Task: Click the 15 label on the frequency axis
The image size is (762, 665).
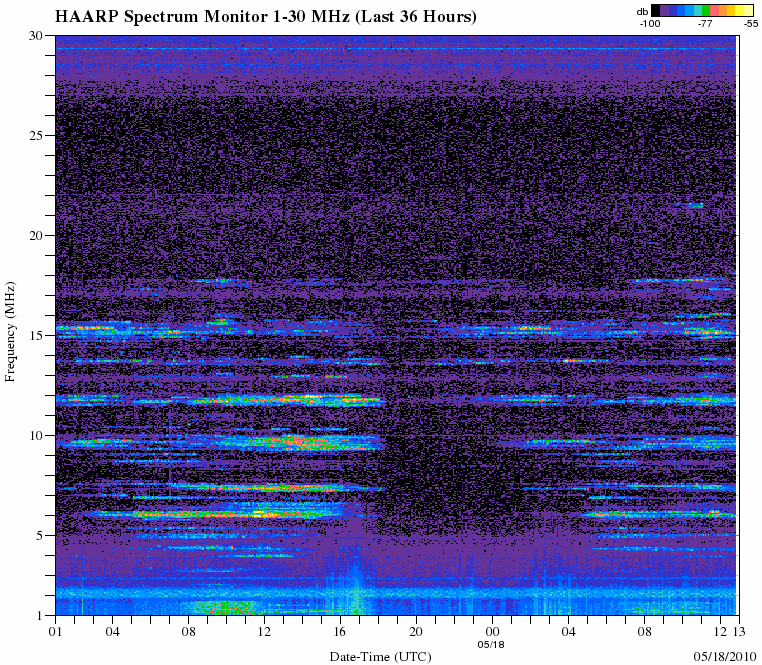Action: pos(37,335)
